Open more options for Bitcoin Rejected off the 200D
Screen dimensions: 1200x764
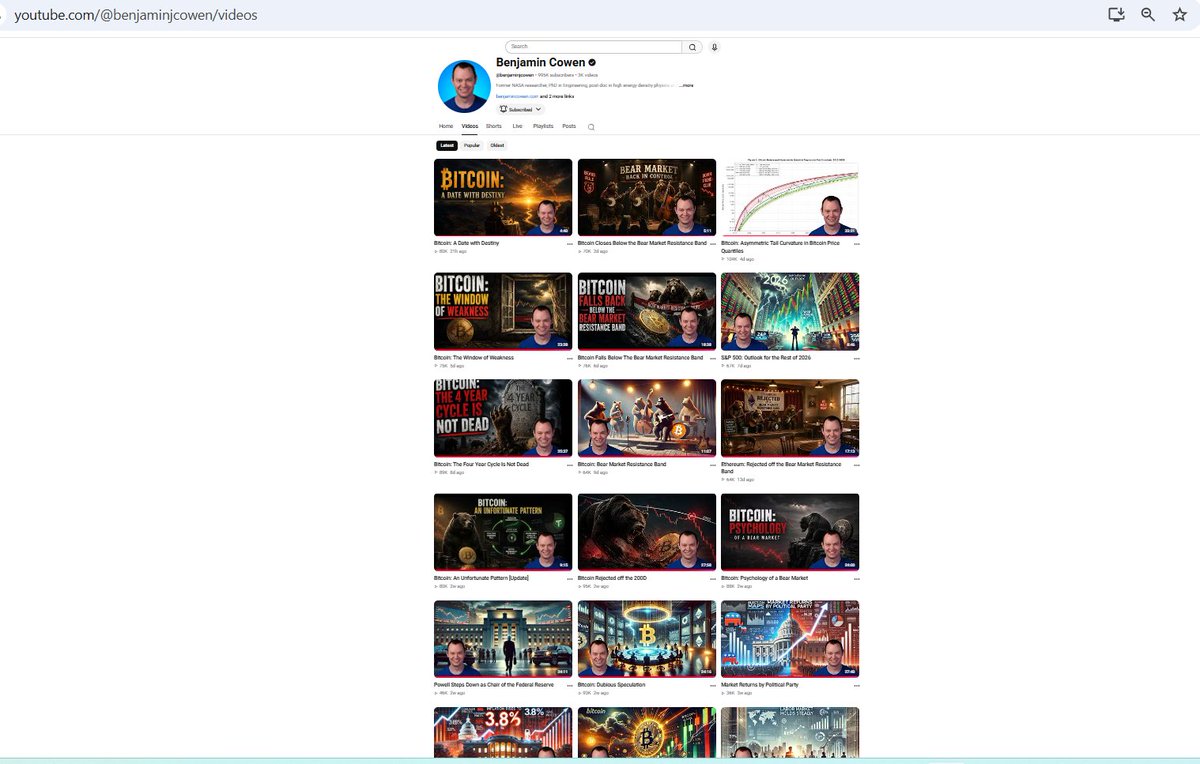[x=713, y=579]
